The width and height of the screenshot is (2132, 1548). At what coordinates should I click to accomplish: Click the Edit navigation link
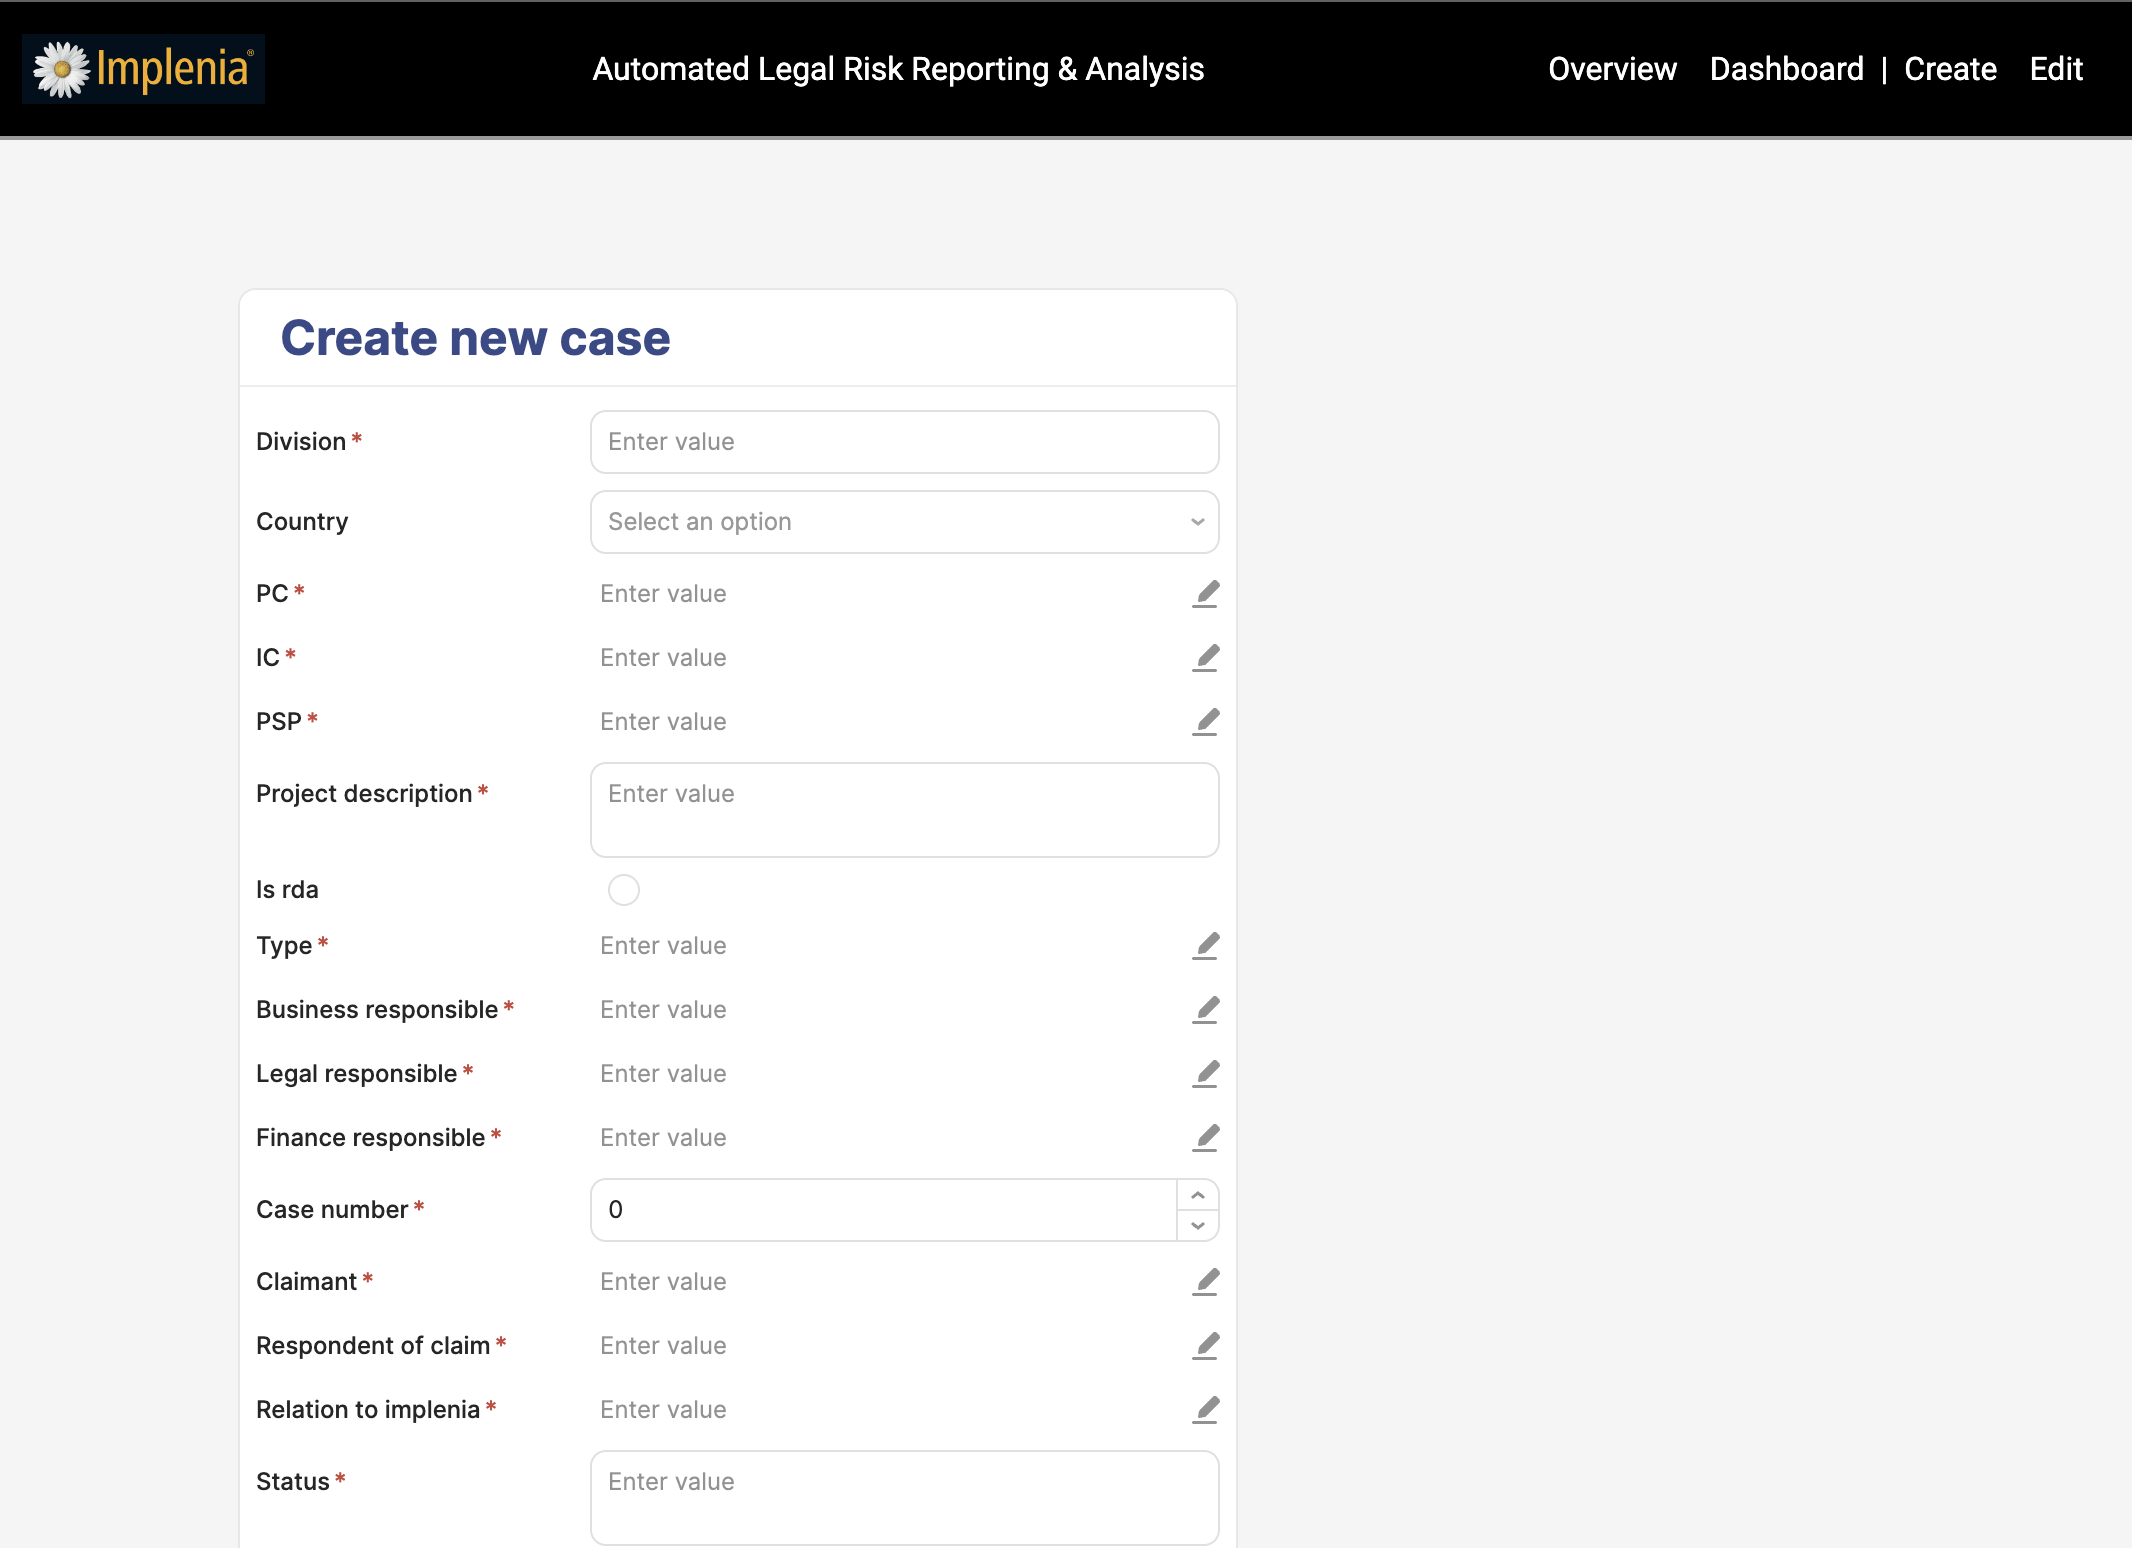[2056, 69]
